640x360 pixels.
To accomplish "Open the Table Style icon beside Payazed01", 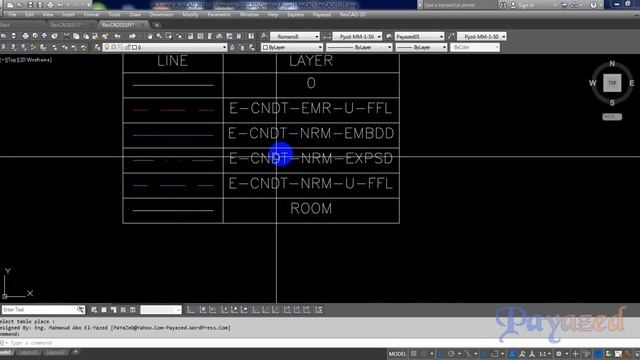I will (389, 36).
